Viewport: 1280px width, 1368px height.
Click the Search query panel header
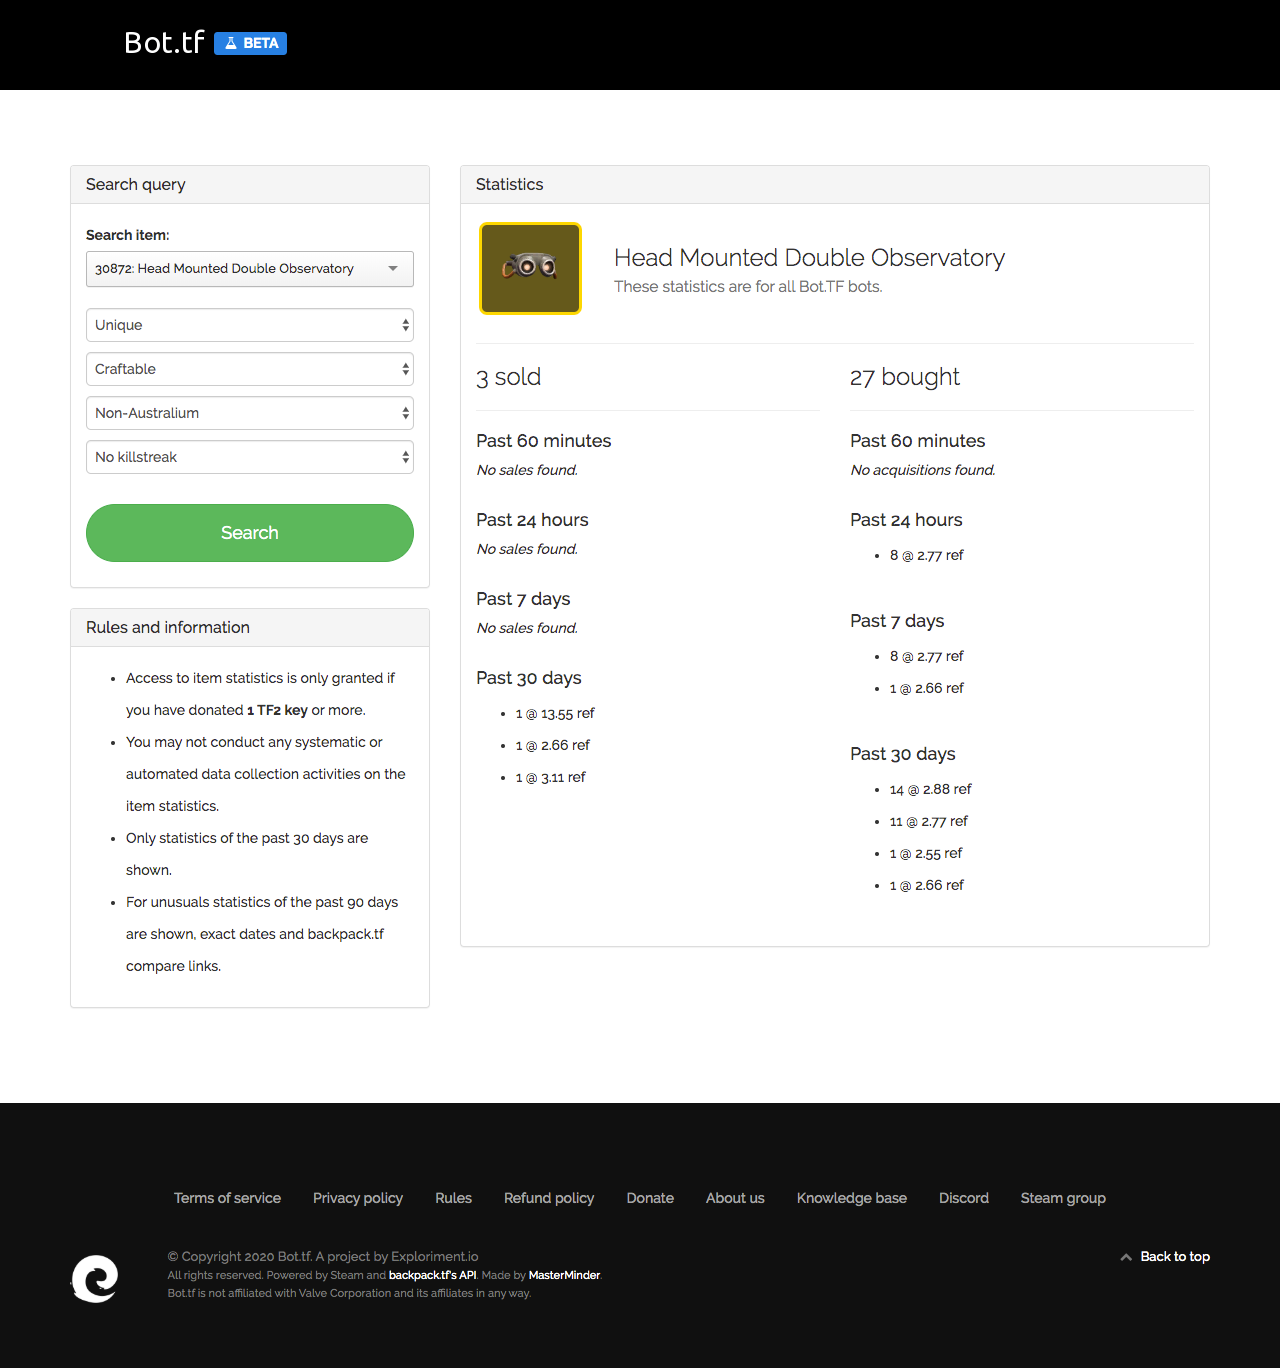pos(250,185)
